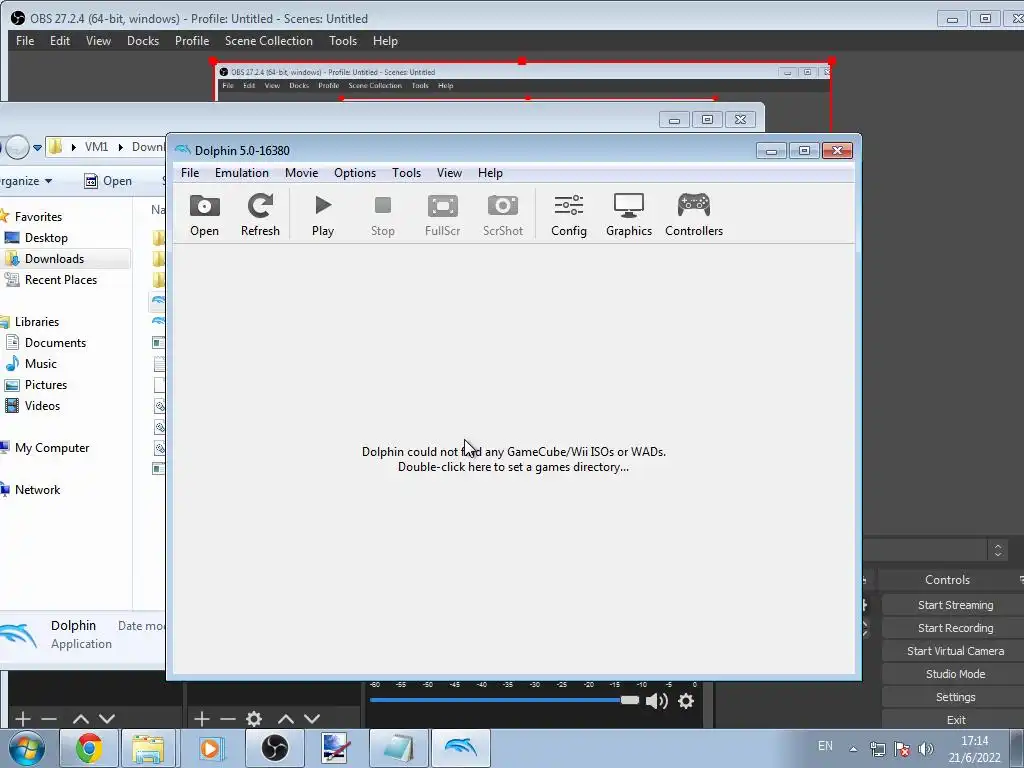
Task: Expand the Organize dropdown in Explorer
Action: [x=26, y=181]
